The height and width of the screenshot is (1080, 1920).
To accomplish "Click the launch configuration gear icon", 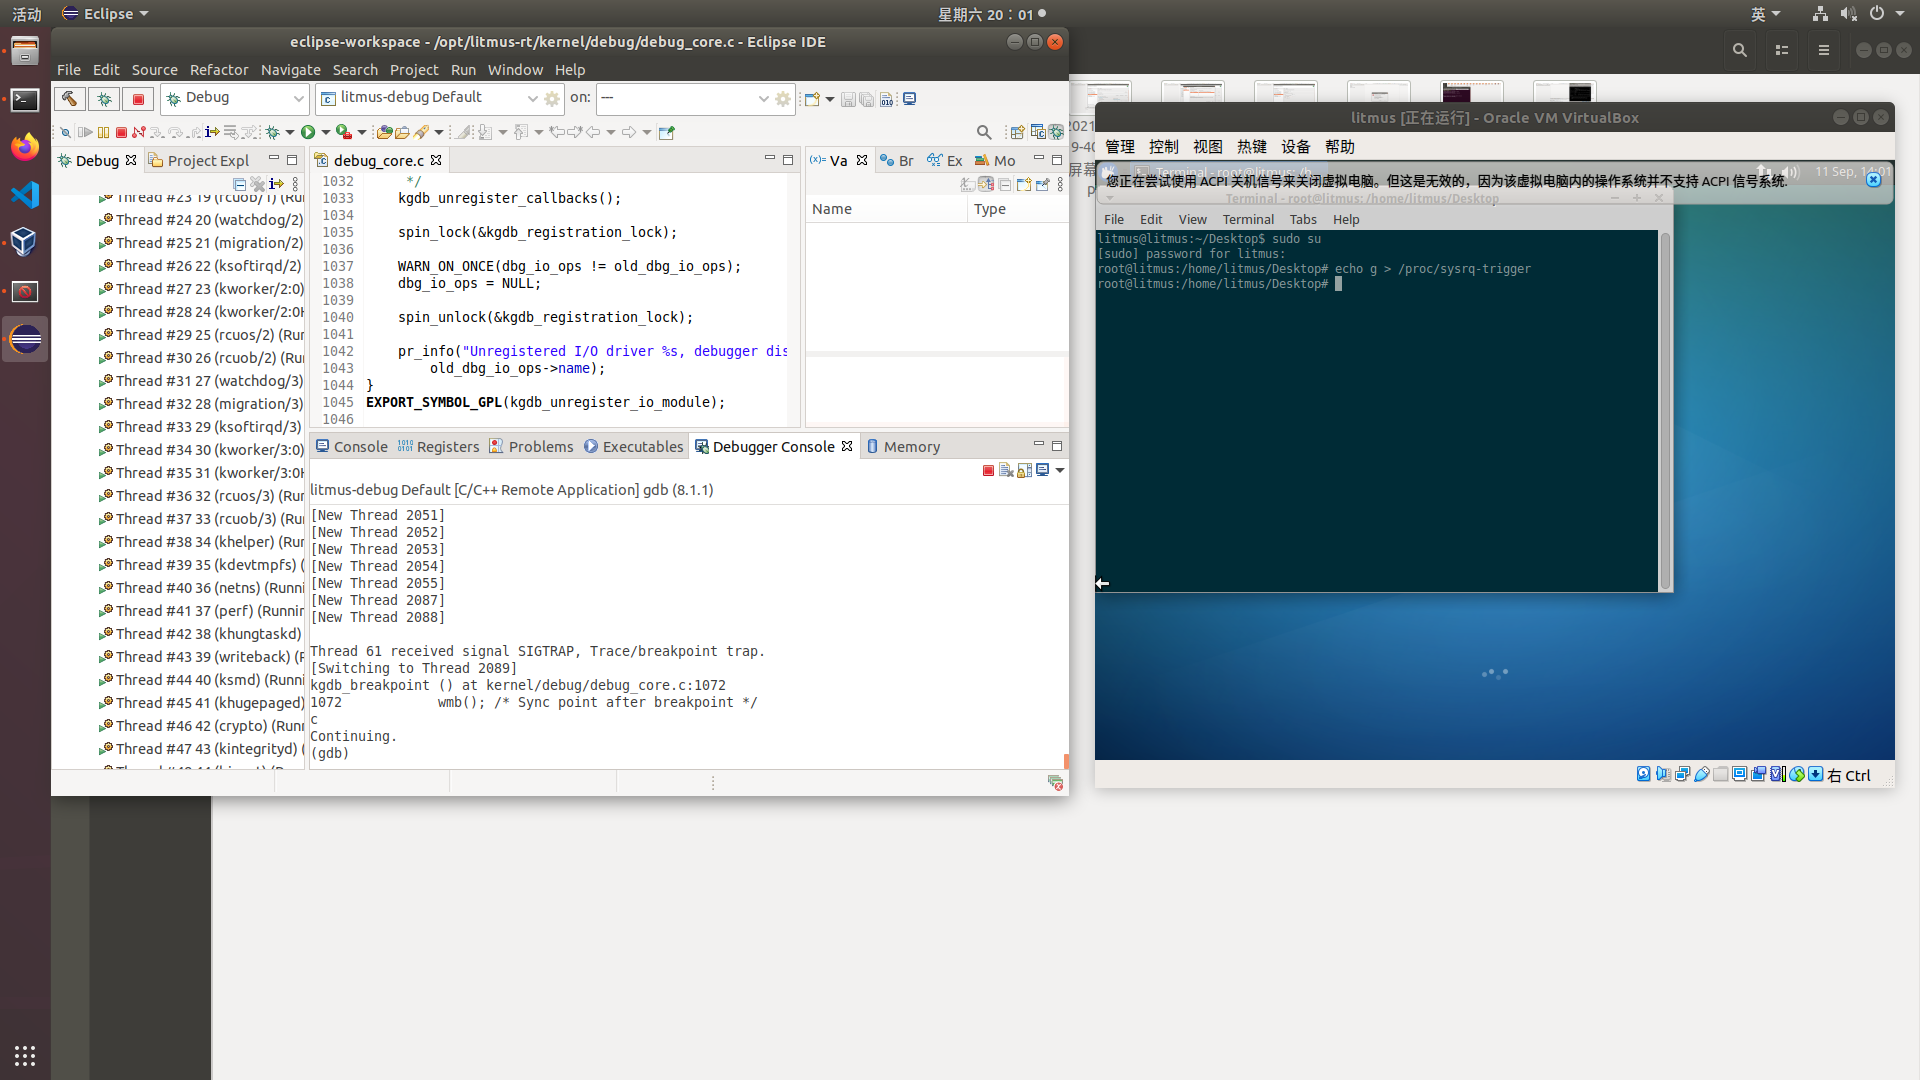I will point(552,98).
